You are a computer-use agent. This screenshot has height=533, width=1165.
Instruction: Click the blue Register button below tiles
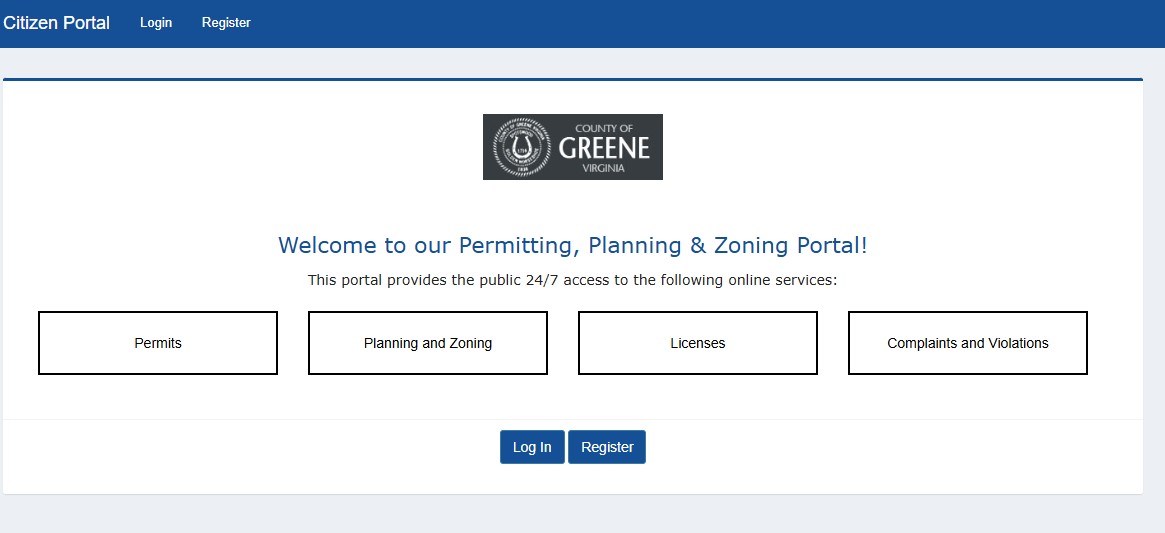tap(607, 447)
